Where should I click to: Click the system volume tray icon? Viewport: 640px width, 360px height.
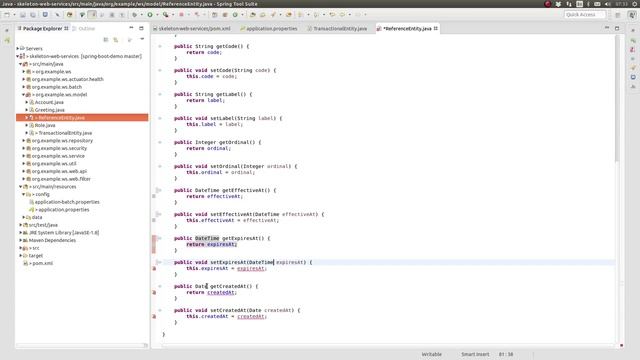[608, 4]
